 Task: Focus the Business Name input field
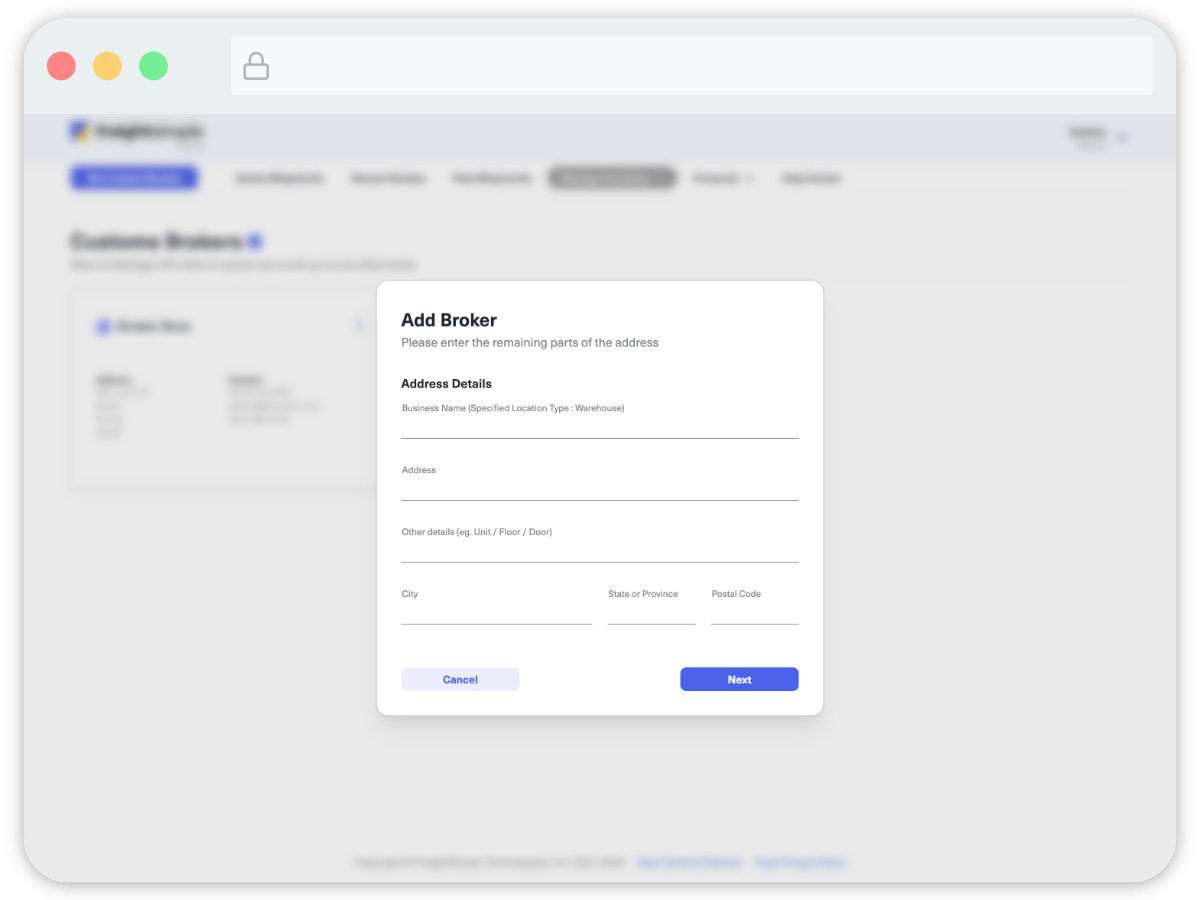tap(600, 427)
